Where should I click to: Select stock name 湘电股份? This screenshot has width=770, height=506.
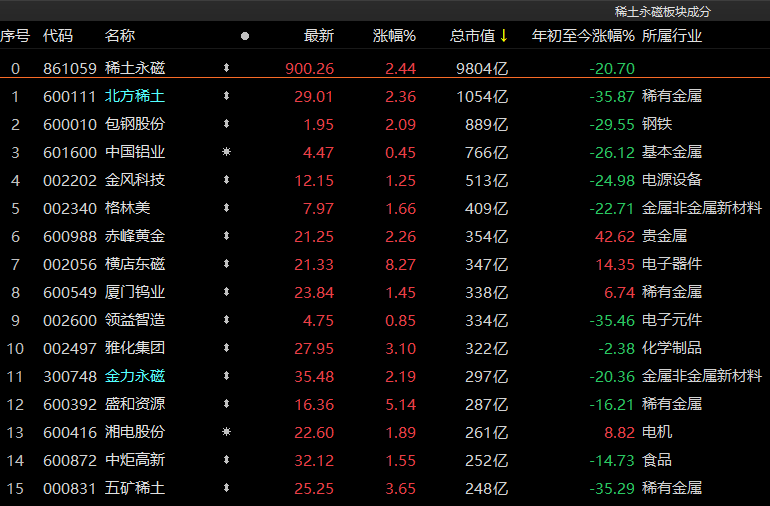[135, 432]
